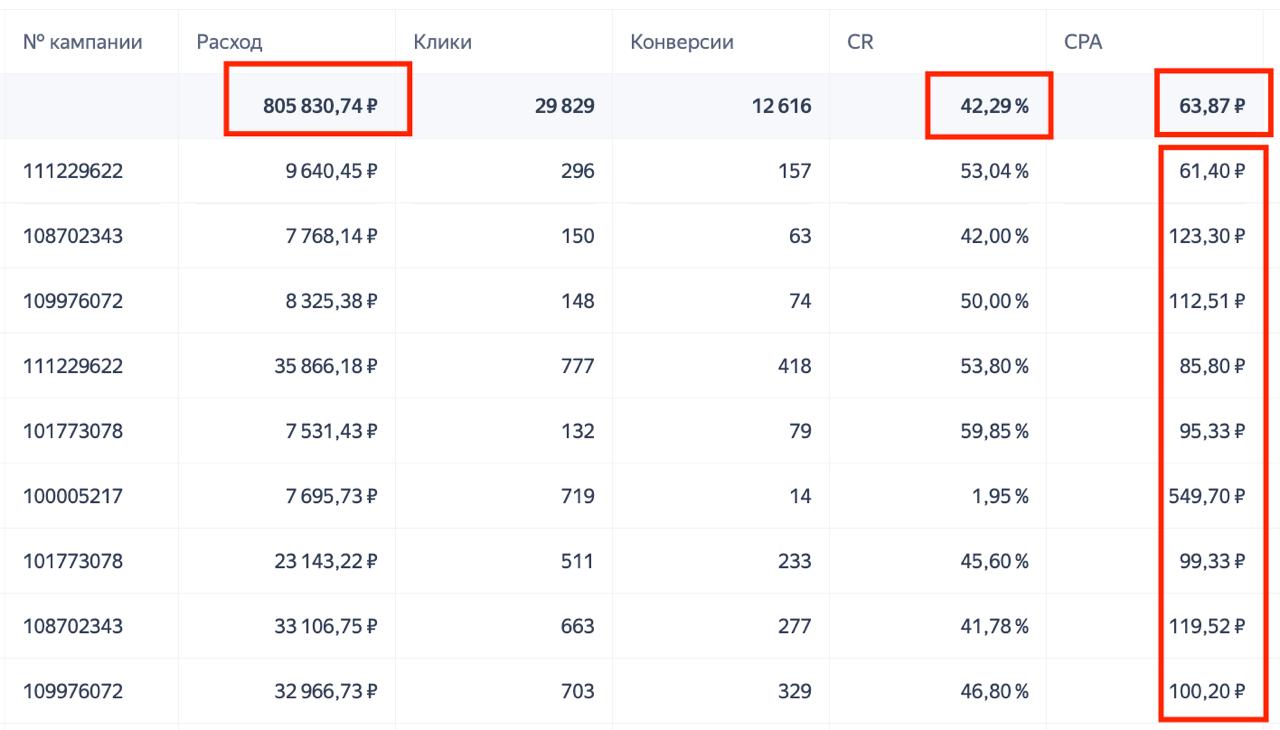The image size is (1280, 730).
Task: Sort table by Конверсии header
Action: [x=682, y=42]
